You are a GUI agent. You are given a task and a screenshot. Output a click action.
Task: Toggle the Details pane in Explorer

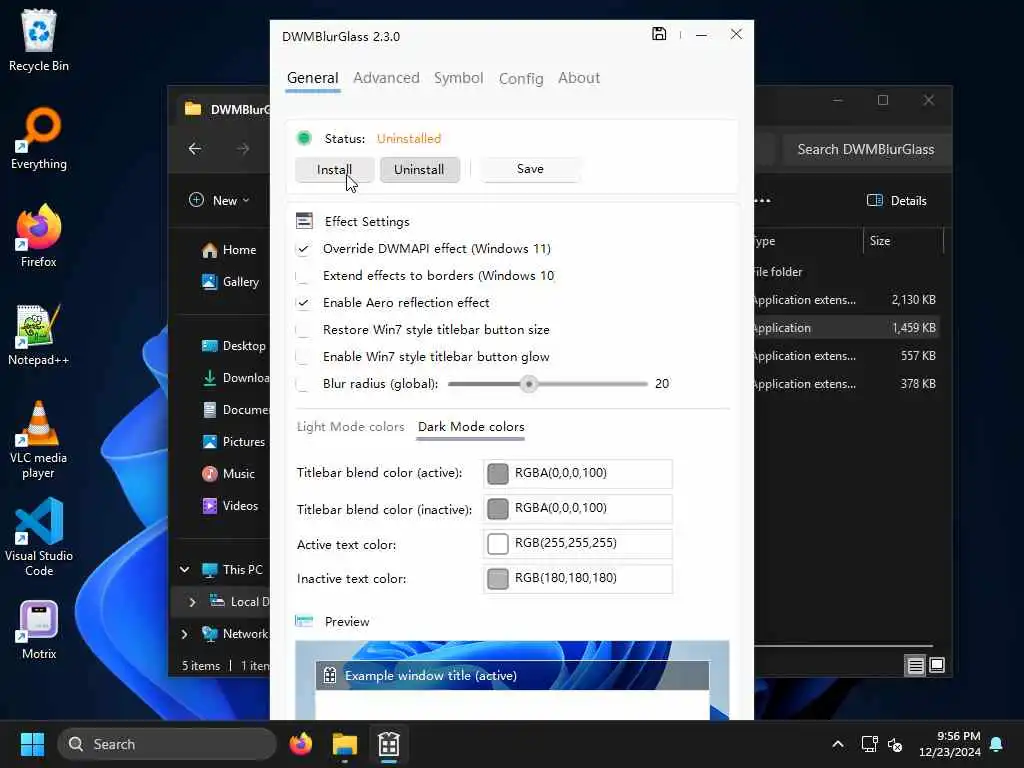896,200
